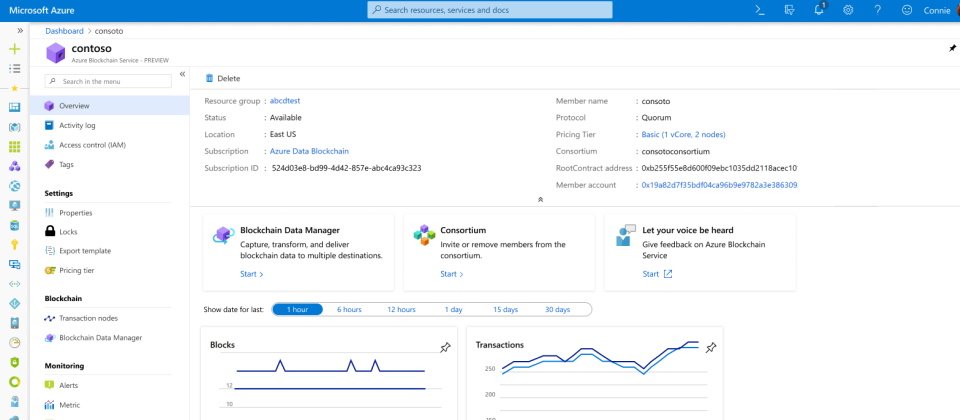Click the favorites star in the rail
Screen dimensions: 960x420
(x=15, y=88)
